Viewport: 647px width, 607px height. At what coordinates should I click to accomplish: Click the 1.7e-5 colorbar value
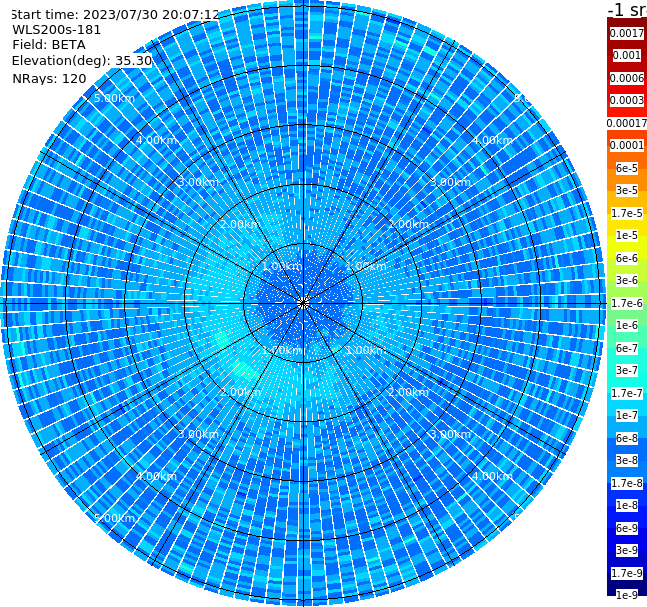(626, 213)
